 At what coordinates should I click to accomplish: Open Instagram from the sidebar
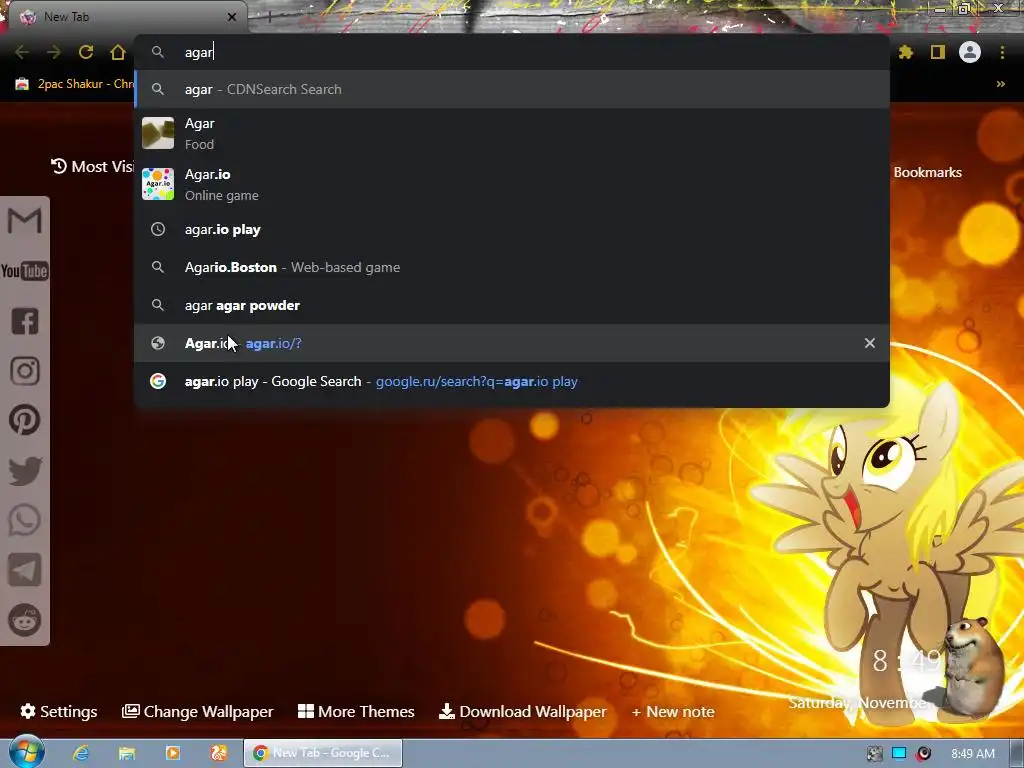(x=25, y=371)
